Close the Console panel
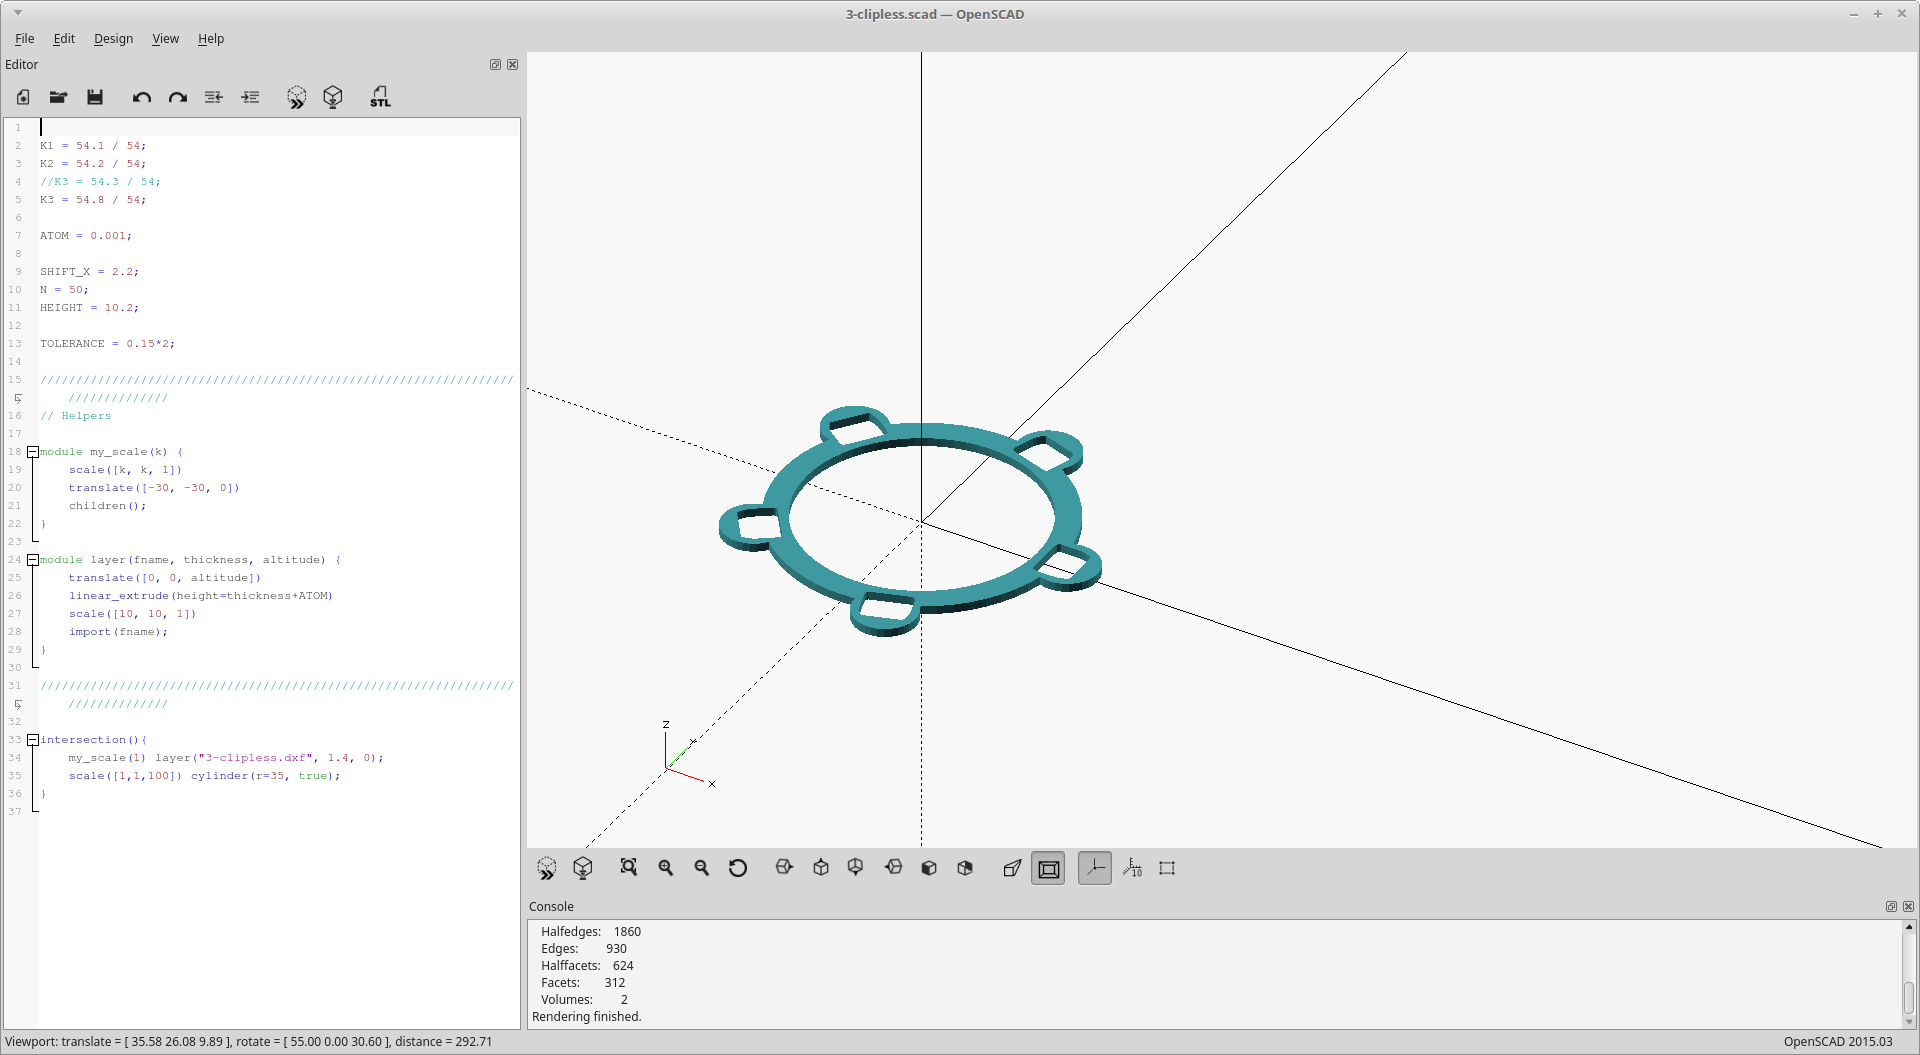Screen dimensions: 1920x1055 point(1908,907)
